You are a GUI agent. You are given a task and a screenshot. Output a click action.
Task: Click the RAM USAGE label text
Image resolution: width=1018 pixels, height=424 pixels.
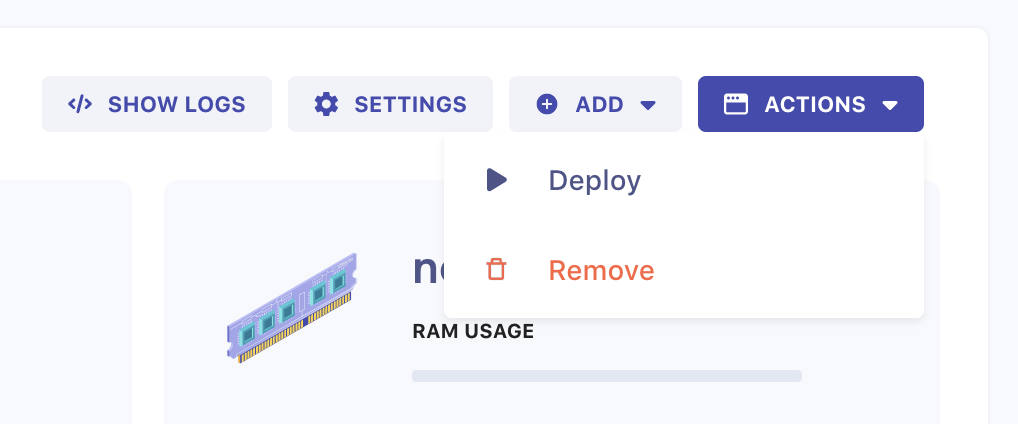coord(473,331)
